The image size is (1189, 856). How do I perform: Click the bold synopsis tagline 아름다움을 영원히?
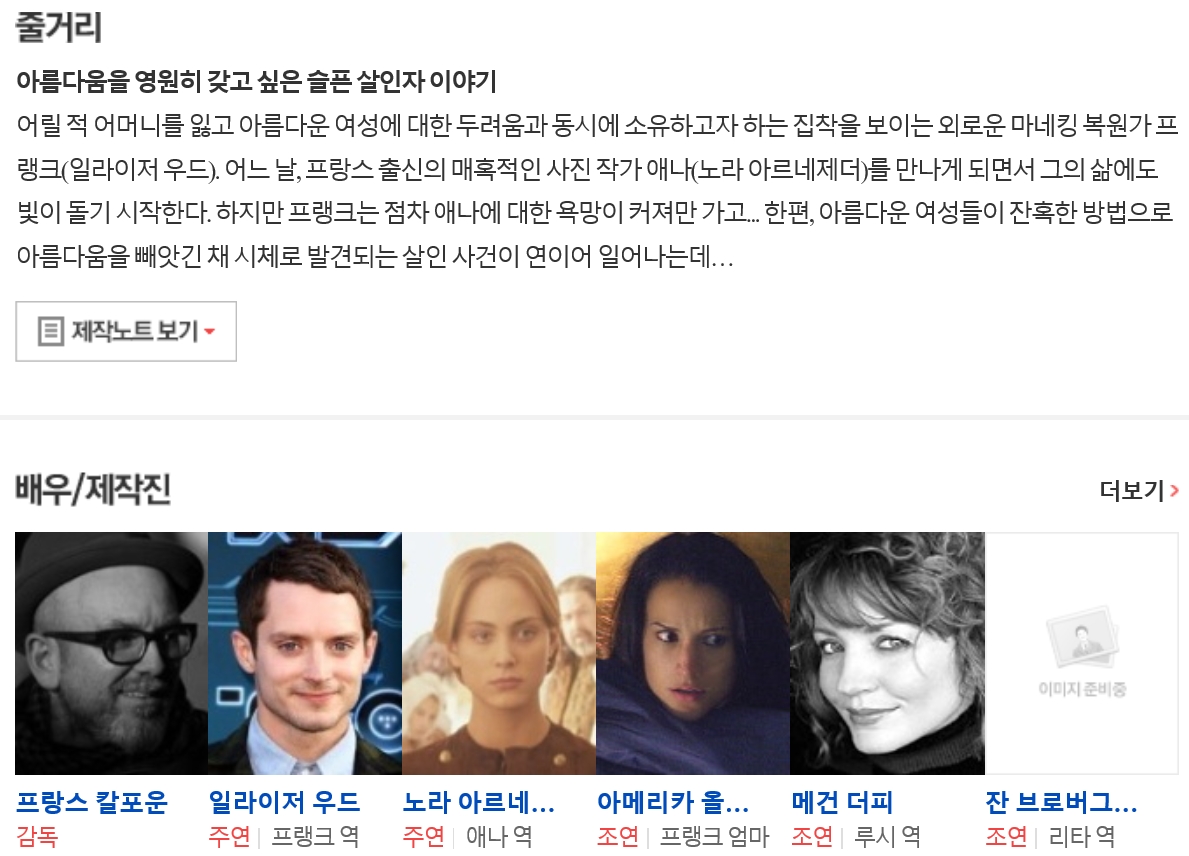point(256,81)
